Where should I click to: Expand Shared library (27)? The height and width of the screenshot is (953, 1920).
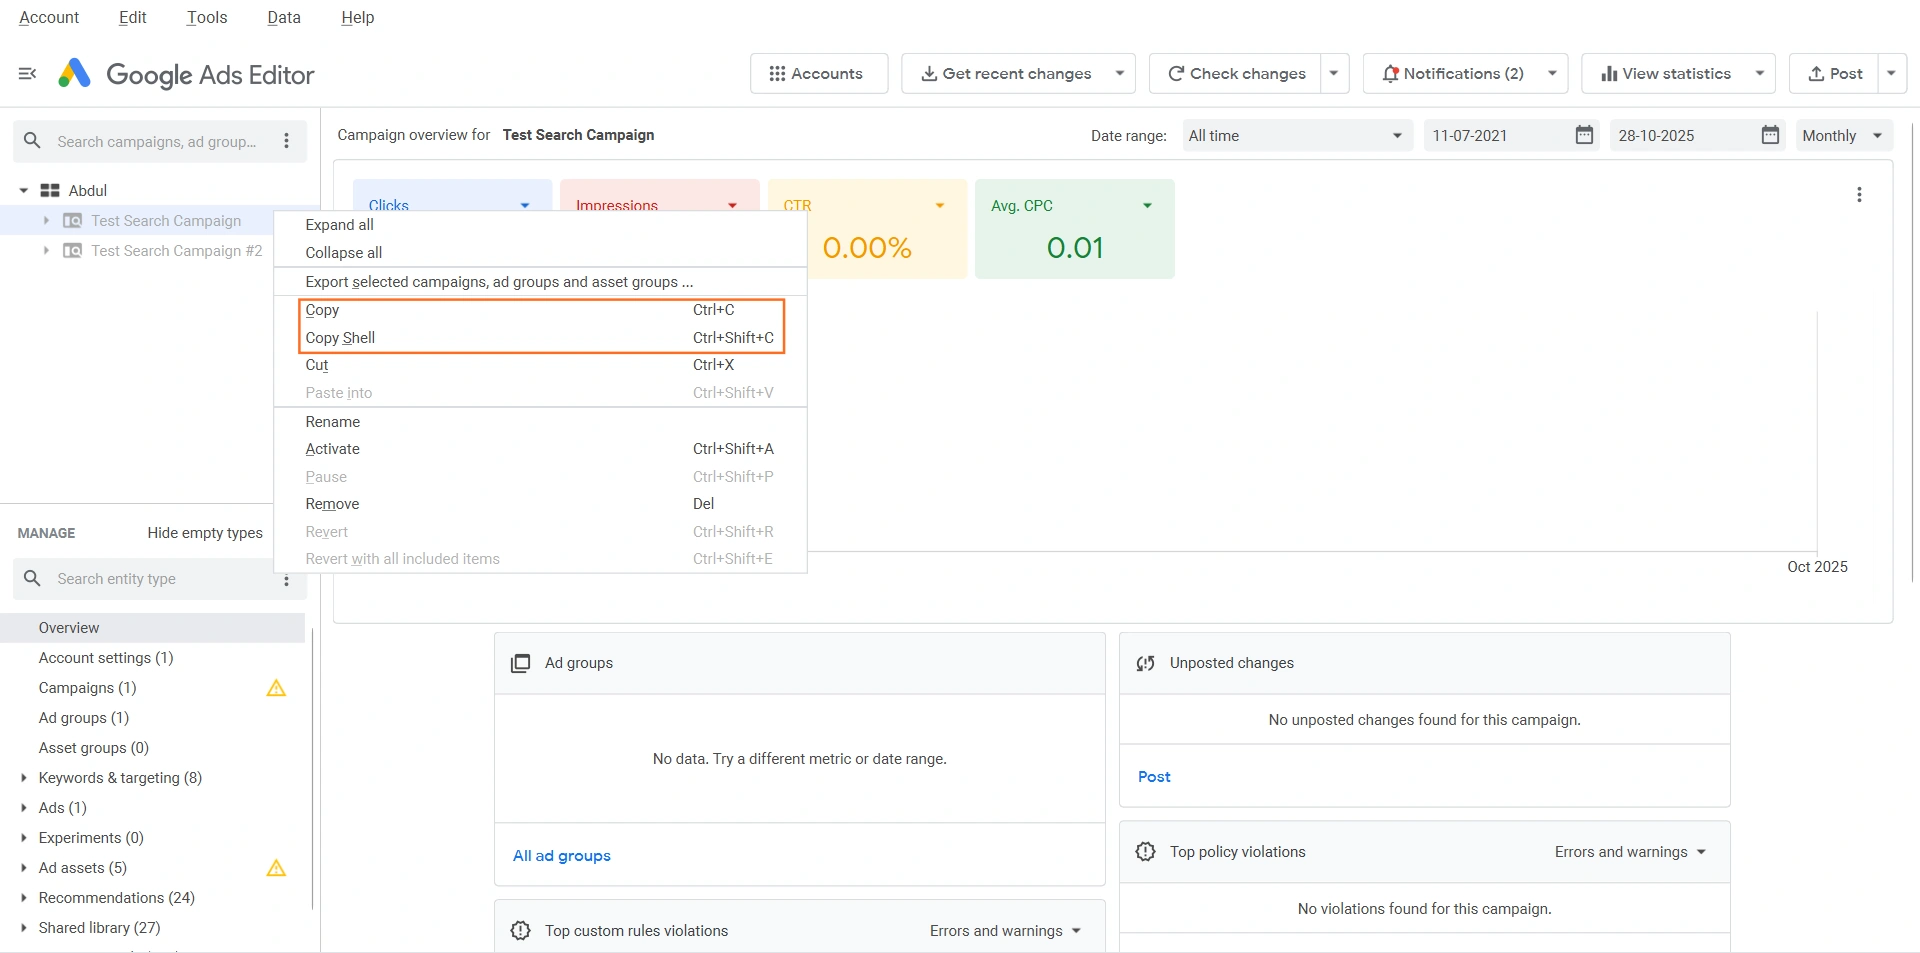(23, 928)
